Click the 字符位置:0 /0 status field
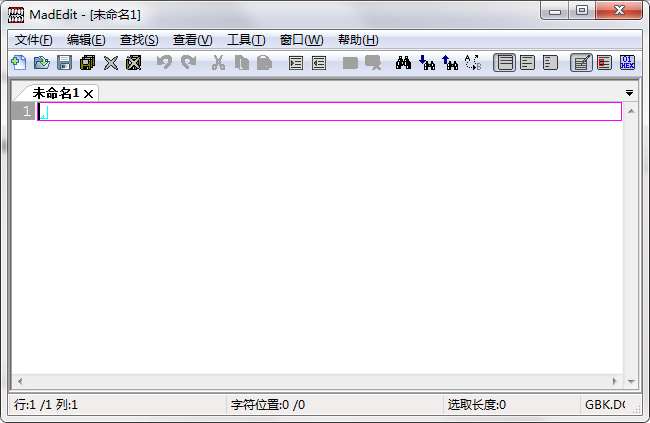Image resolution: width=650 pixels, height=423 pixels. click(x=335, y=405)
